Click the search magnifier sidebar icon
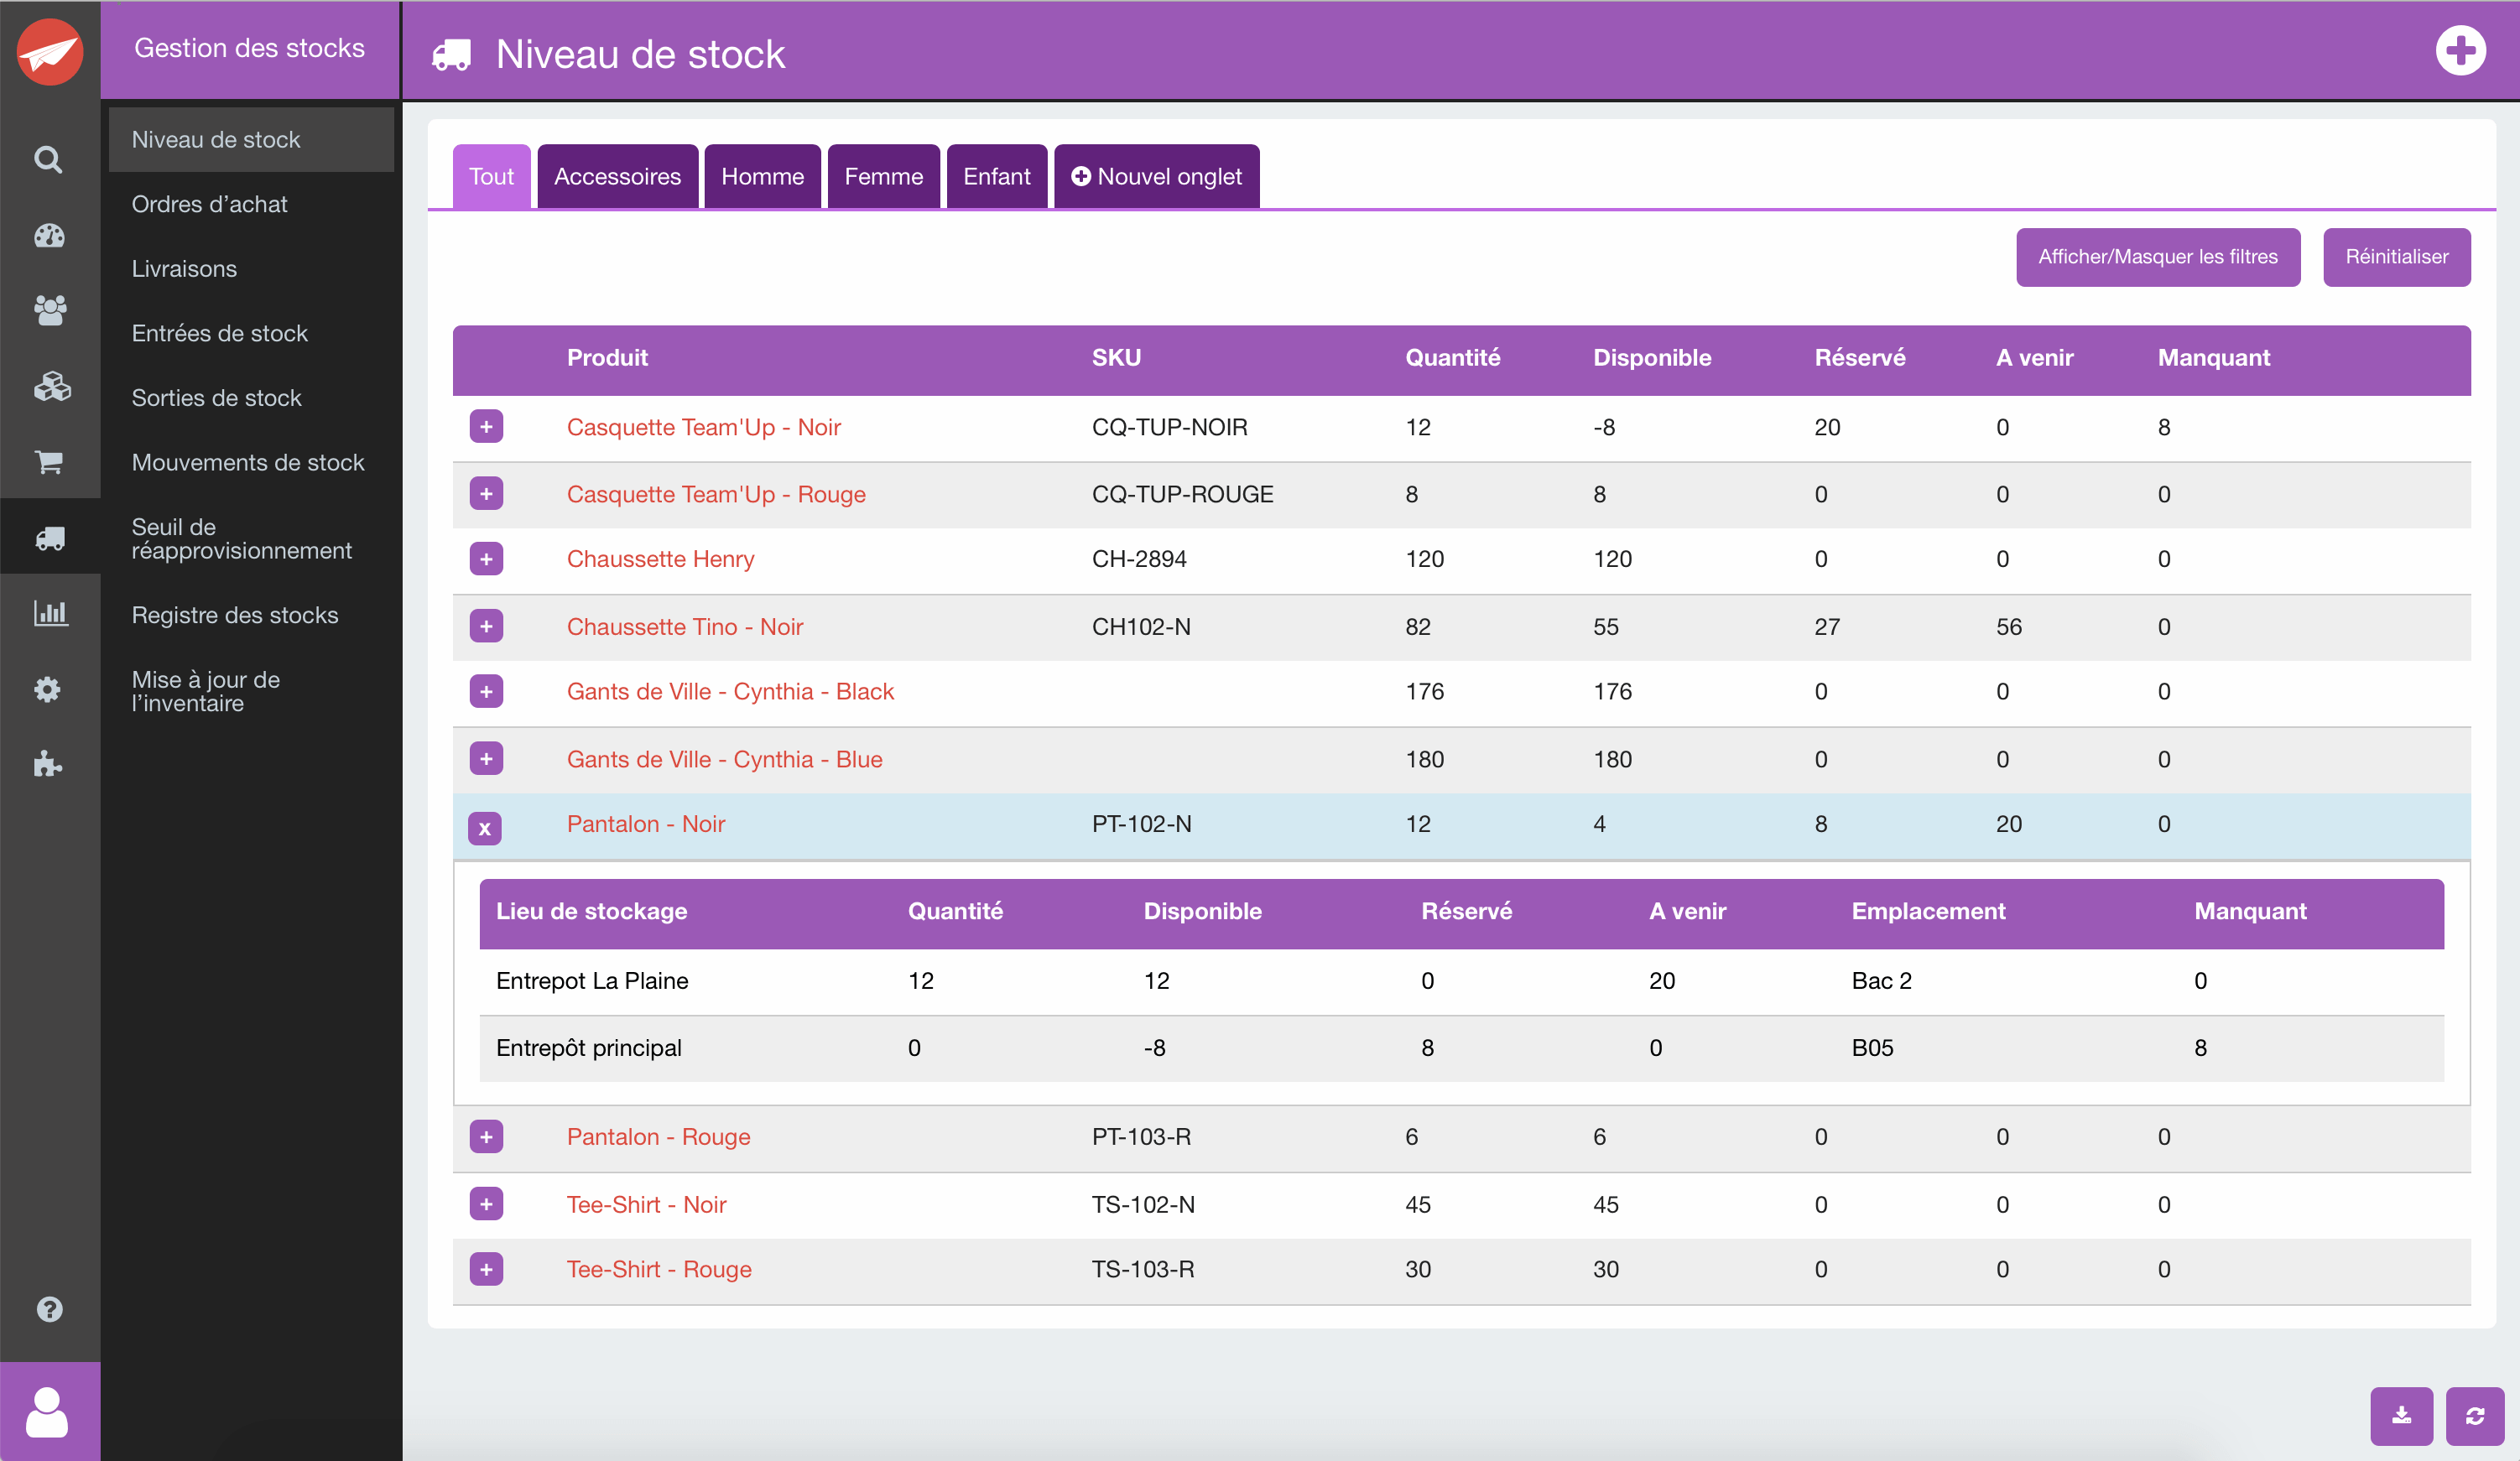The height and width of the screenshot is (1461, 2520). [48, 160]
